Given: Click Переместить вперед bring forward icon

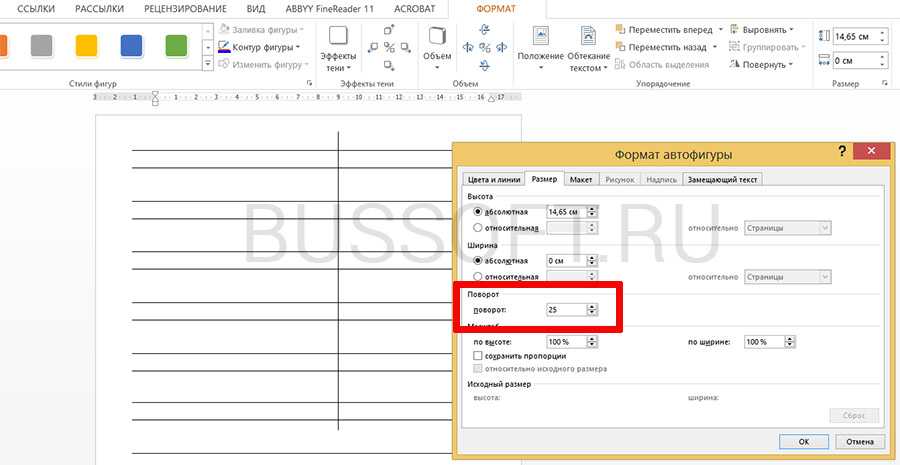Looking at the screenshot, I should point(621,30).
